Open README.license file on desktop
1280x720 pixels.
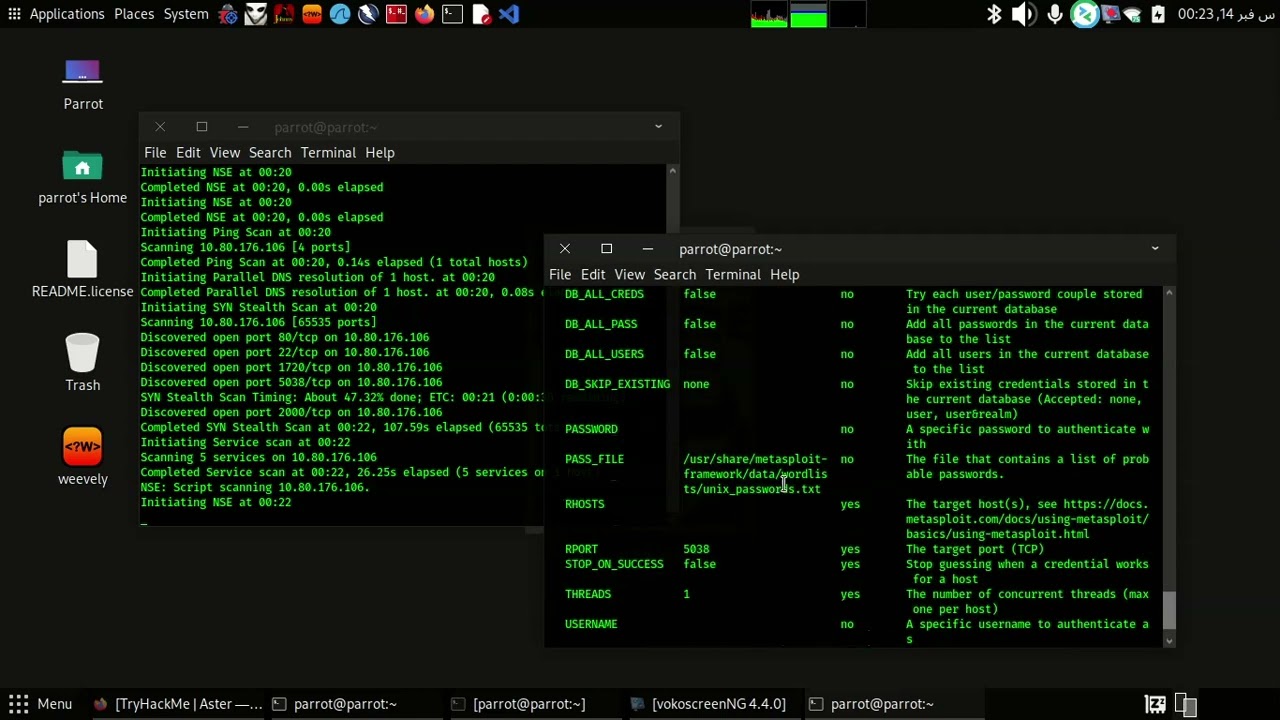click(x=83, y=269)
